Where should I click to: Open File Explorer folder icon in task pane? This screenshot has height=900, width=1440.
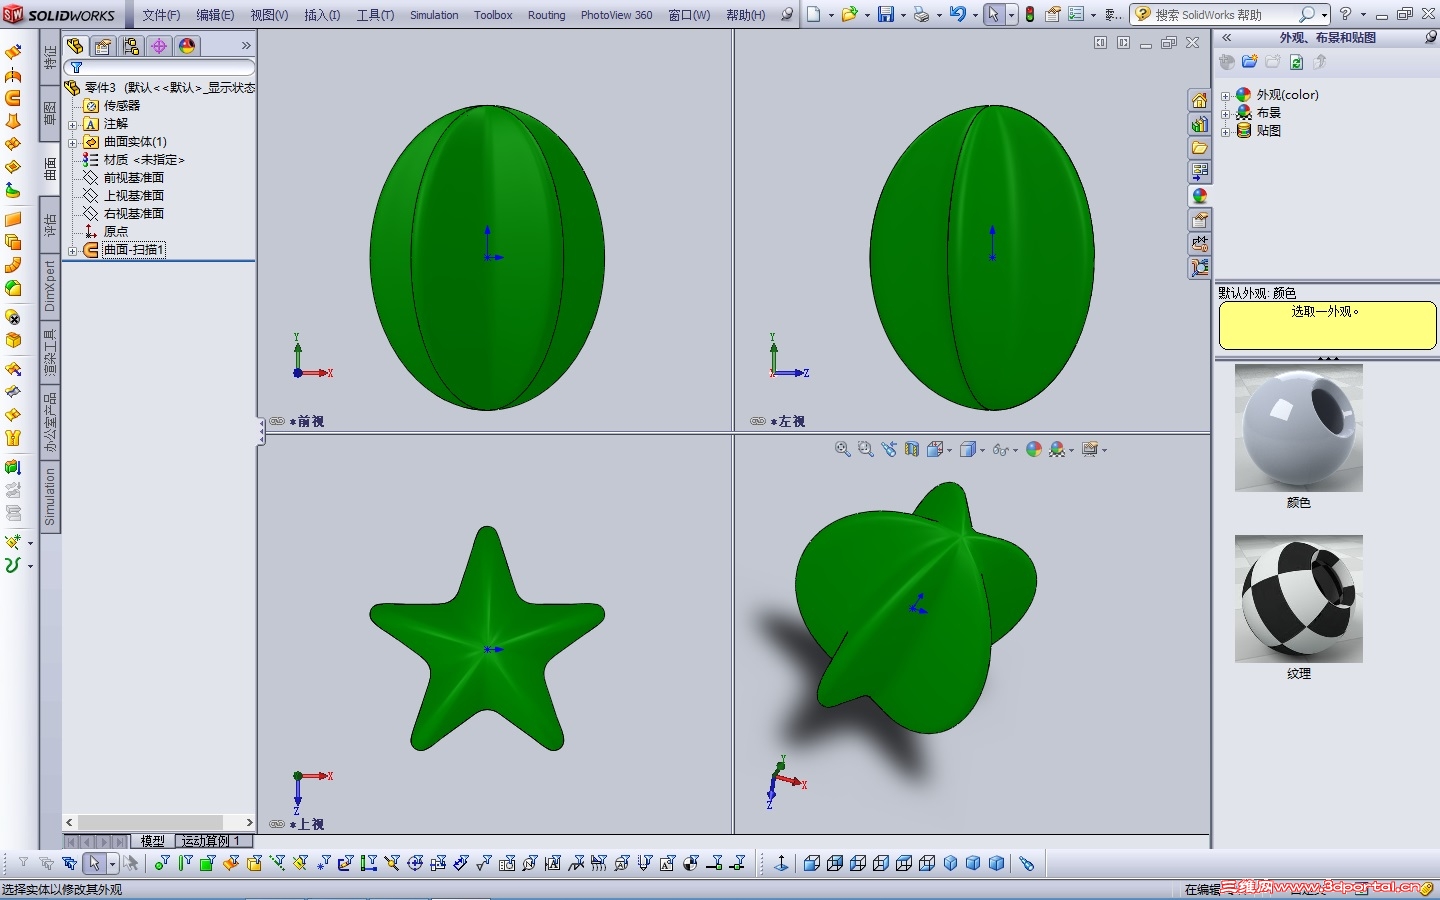pyautogui.click(x=1200, y=148)
